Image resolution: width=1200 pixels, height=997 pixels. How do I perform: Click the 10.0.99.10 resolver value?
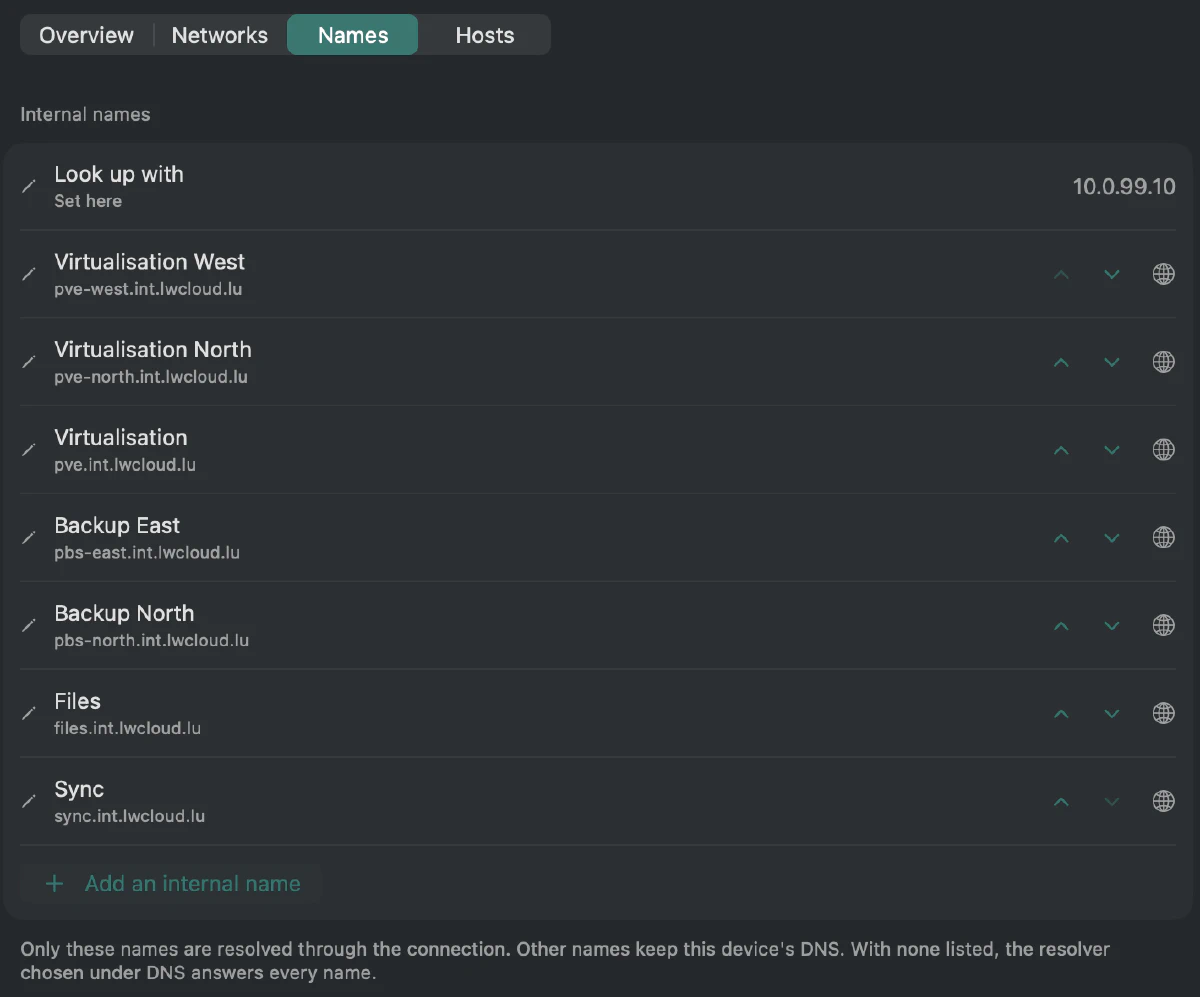[1124, 187]
